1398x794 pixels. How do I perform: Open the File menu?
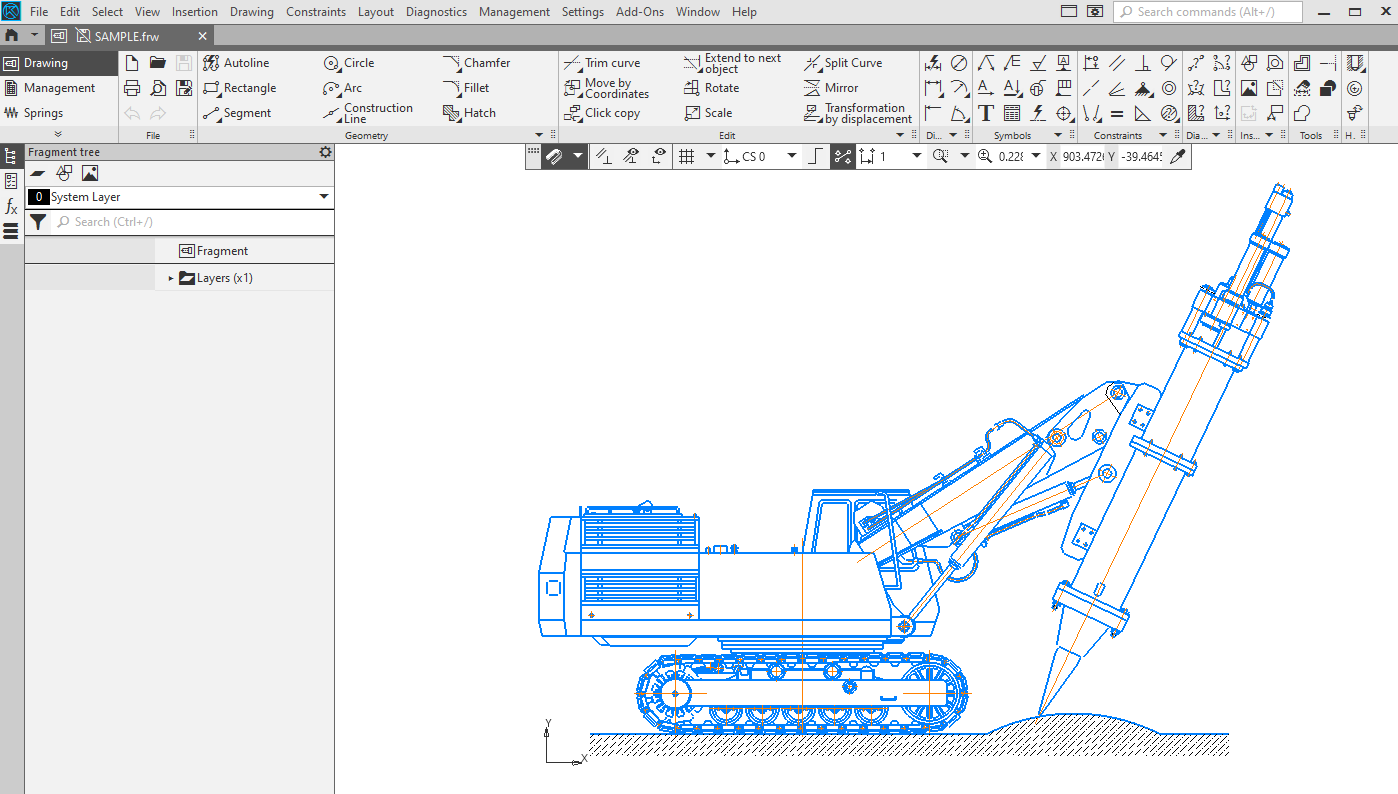(39, 12)
